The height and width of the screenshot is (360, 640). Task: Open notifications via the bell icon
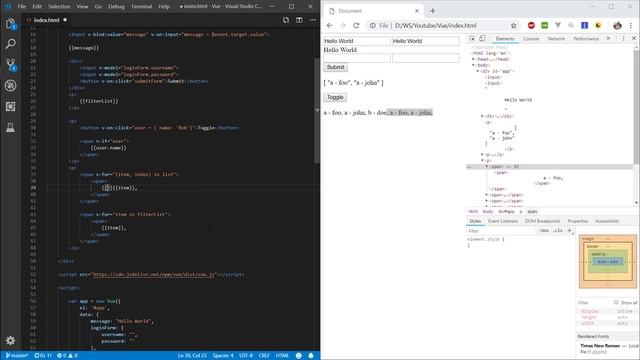311,356
